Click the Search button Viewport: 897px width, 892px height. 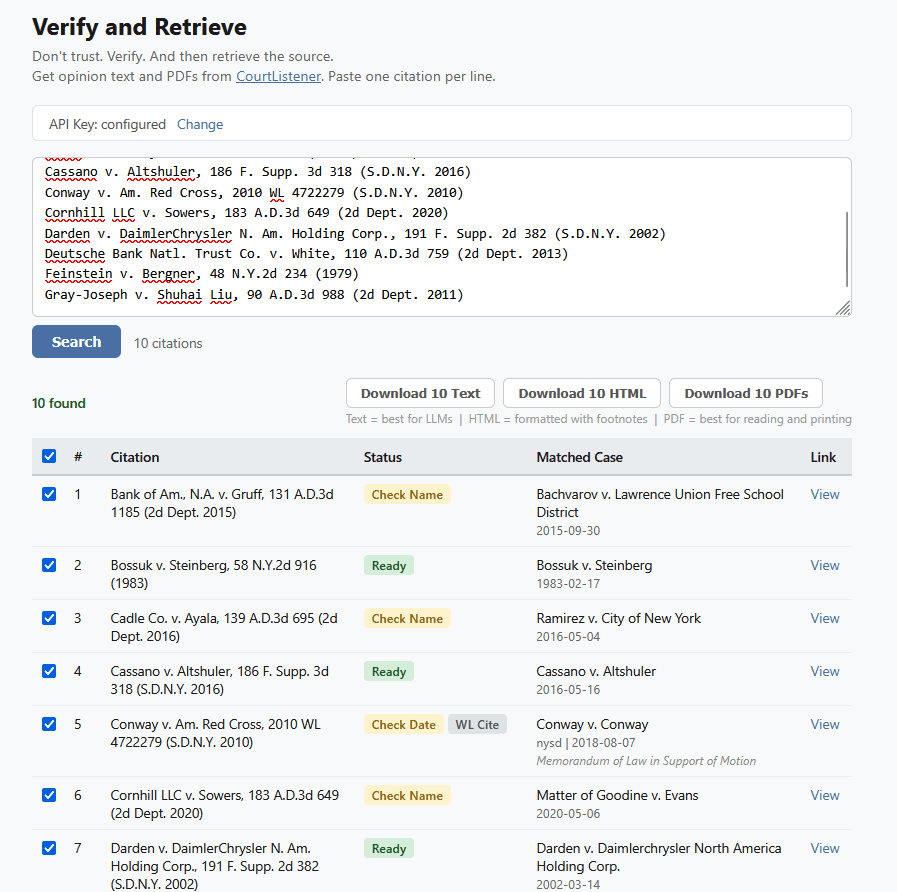pos(76,342)
